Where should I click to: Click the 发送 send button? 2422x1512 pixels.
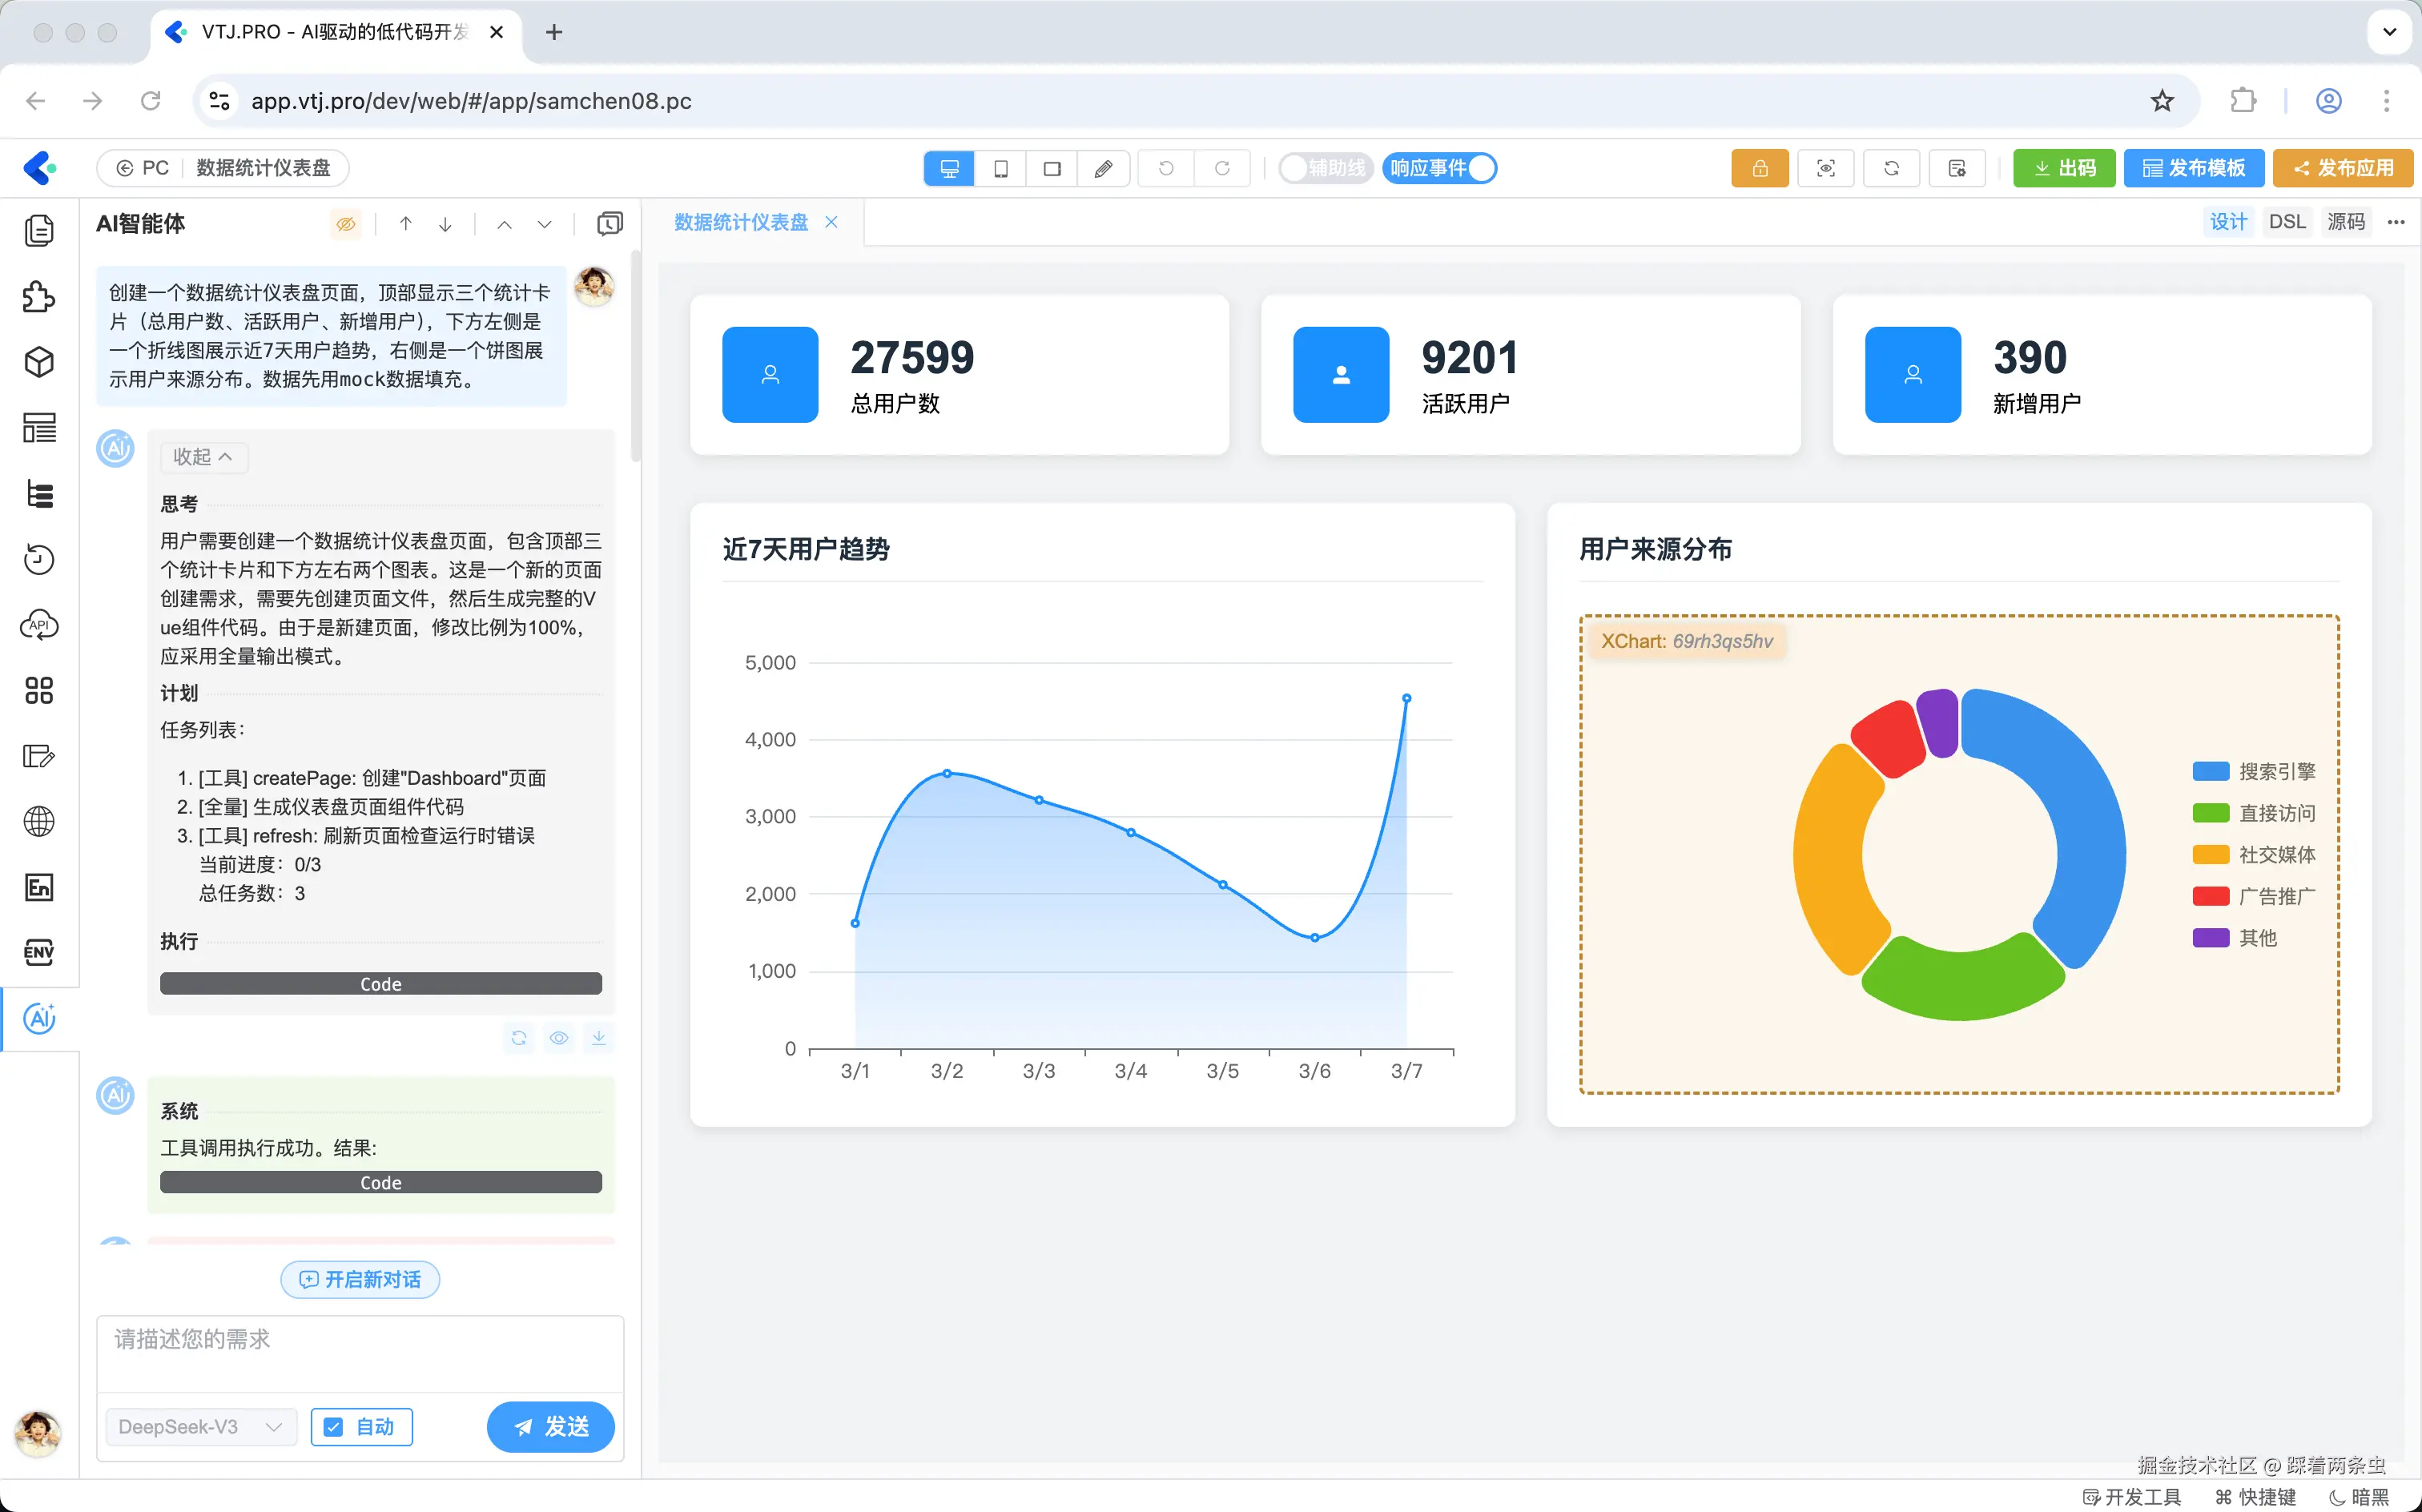[x=550, y=1427]
